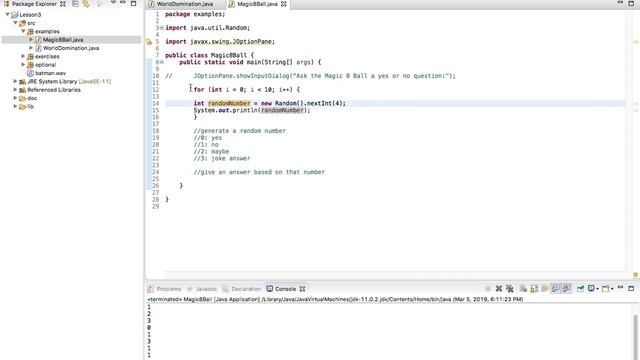Expand the lib folder node

pos(16,106)
